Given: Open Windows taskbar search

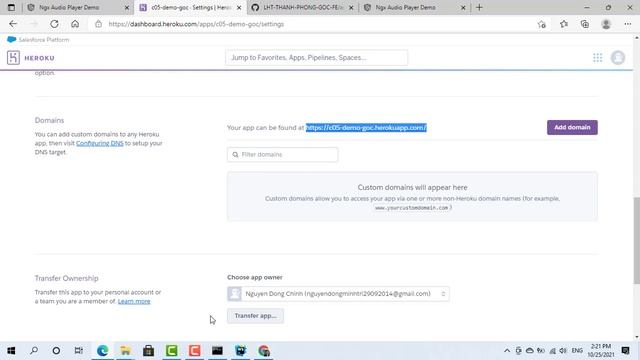Looking at the screenshot, I should 34,351.
